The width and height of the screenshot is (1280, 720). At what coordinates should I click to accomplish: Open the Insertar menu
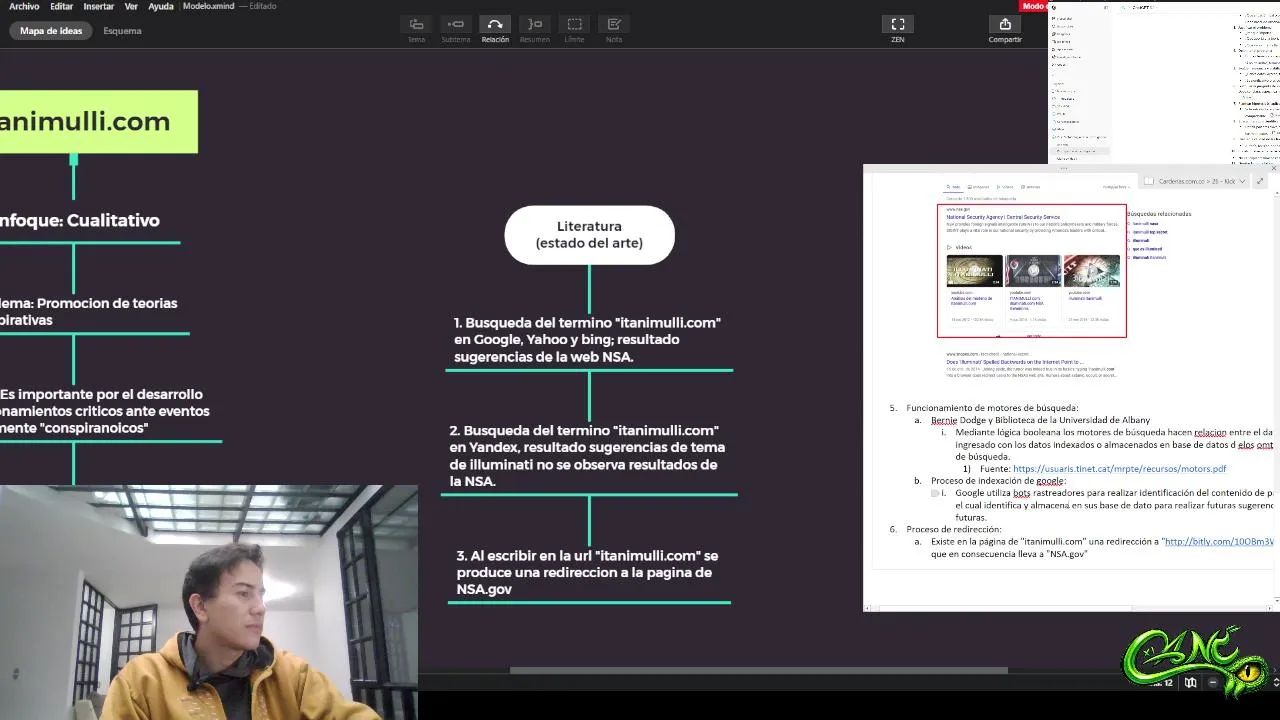click(x=98, y=6)
